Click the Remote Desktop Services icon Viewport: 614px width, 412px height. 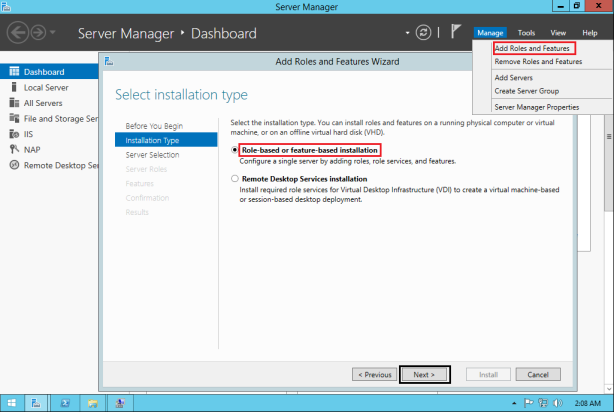(x=14, y=165)
